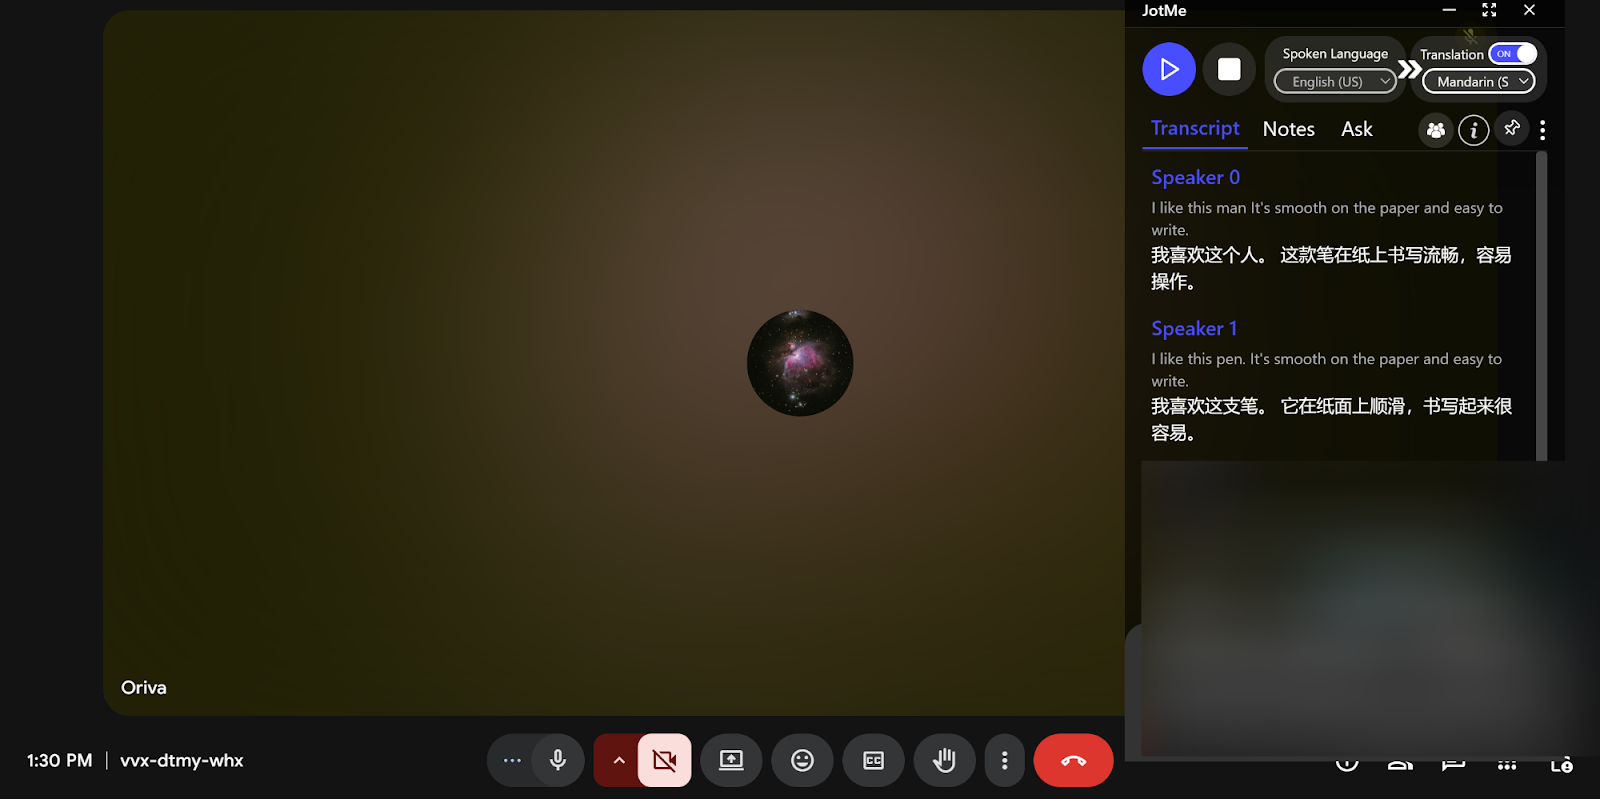Click the JotMe info icon
1600x799 pixels.
point(1474,130)
